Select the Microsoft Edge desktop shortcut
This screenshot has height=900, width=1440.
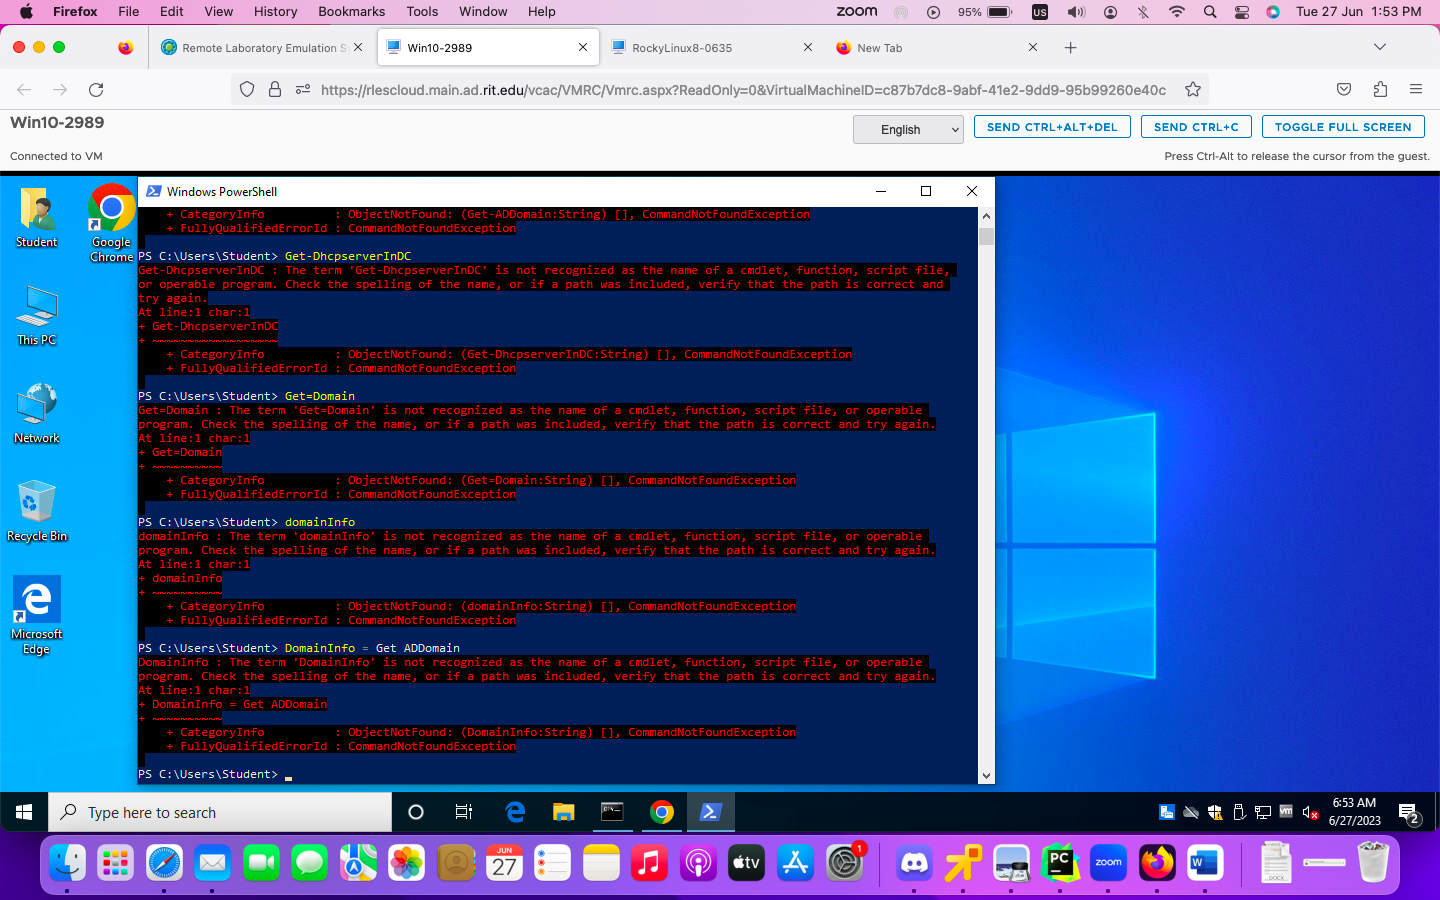coord(37,616)
